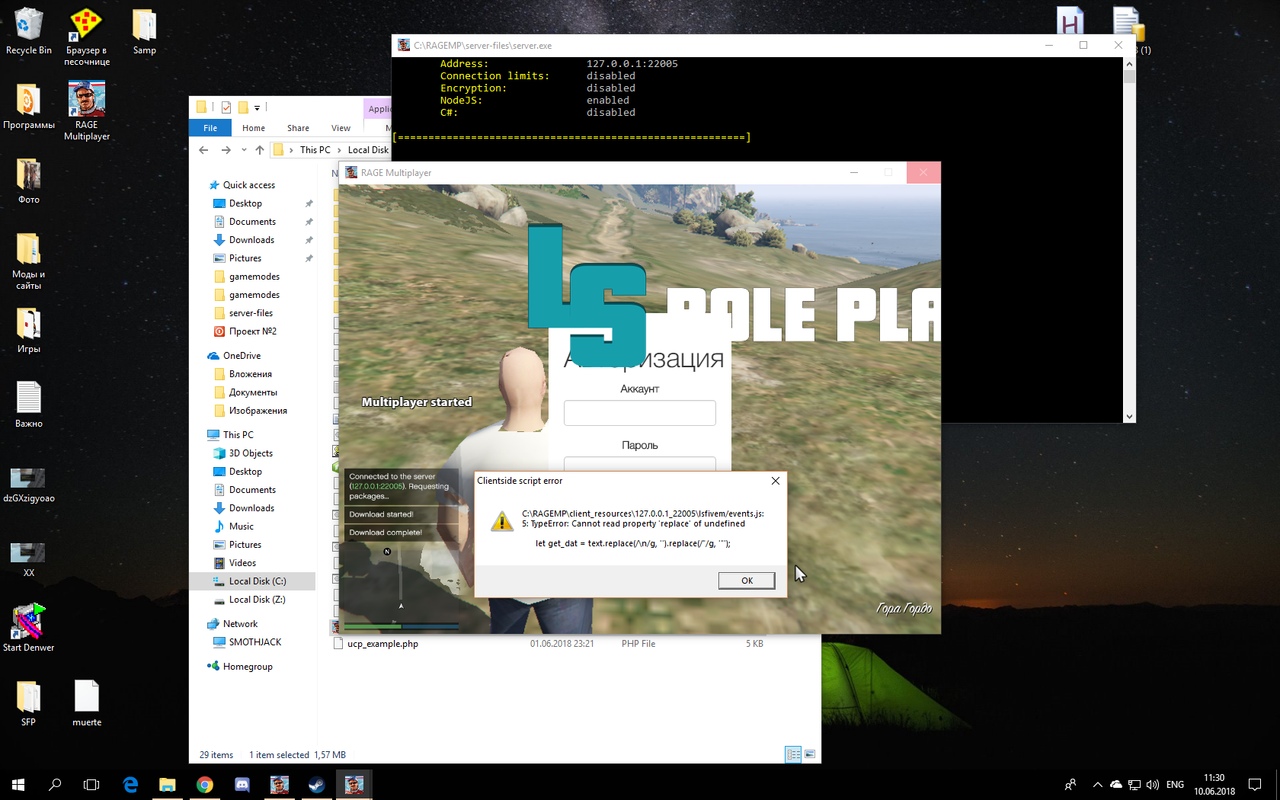This screenshot has height=800, width=1280.
Task: Select Homegroup in navigation pane
Action: (x=247, y=667)
